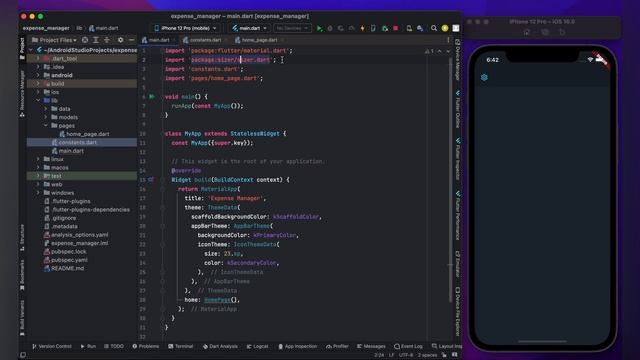640x360 pixels.
Task: Select home_page.dart in project tree
Action: click(84, 134)
